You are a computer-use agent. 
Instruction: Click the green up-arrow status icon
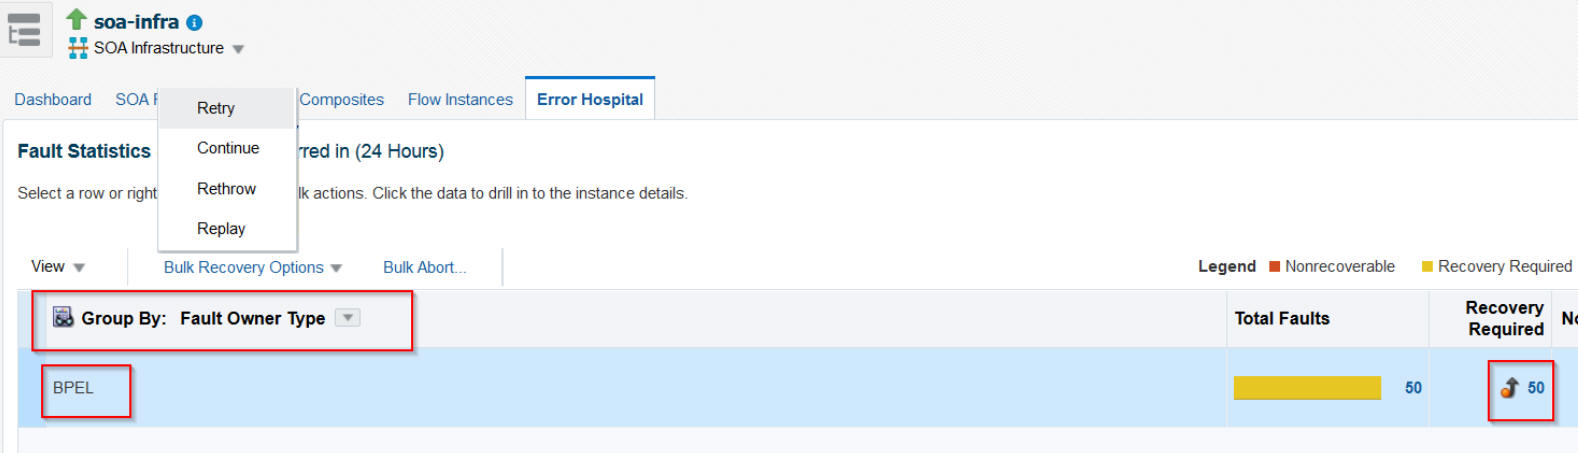[x=76, y=19]
